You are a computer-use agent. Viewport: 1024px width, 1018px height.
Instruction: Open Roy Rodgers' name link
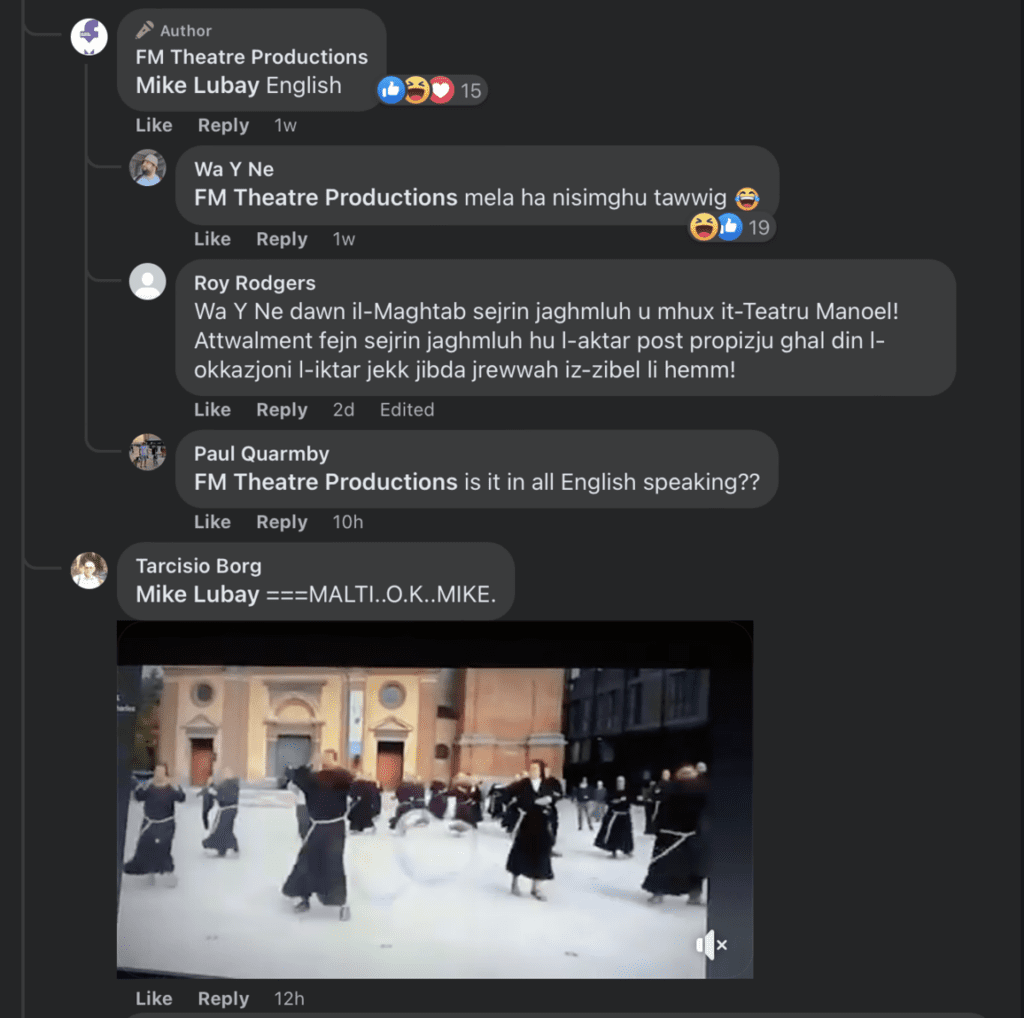coord(254,283)
